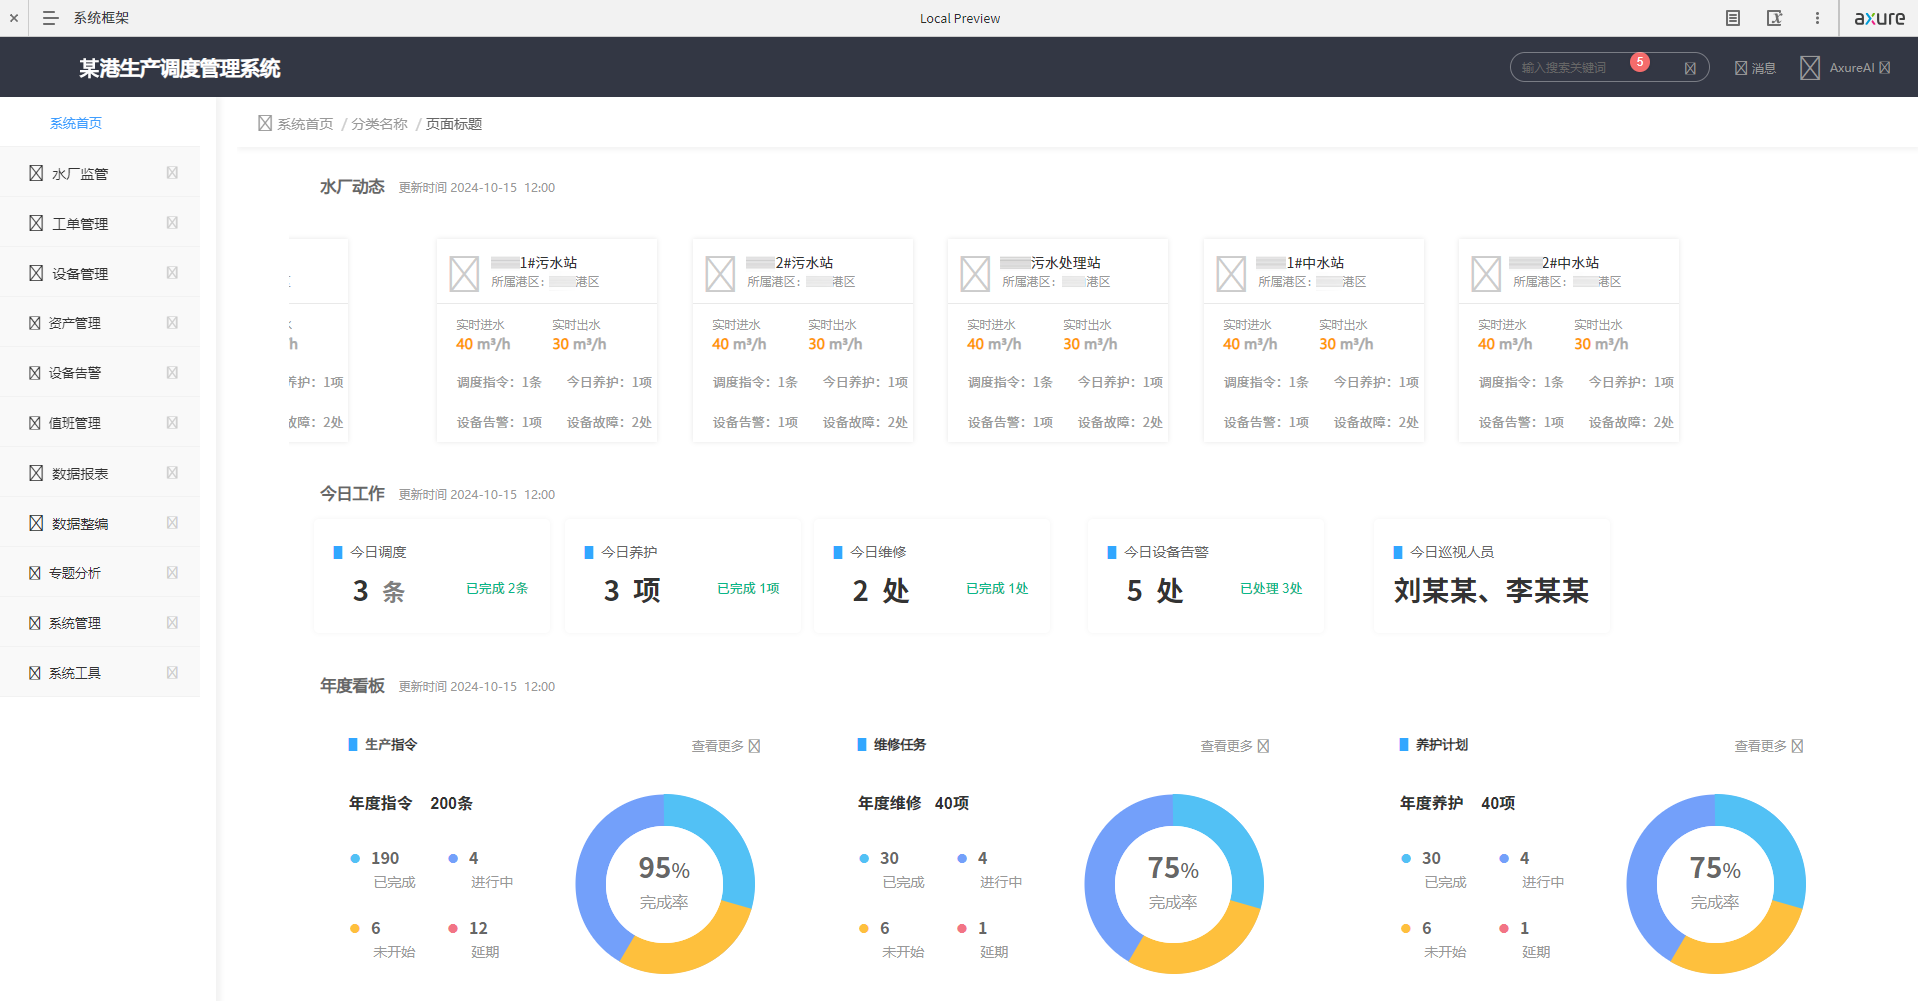Toggle the 系统框架 panel with the hamburger icon

(50, 18)
